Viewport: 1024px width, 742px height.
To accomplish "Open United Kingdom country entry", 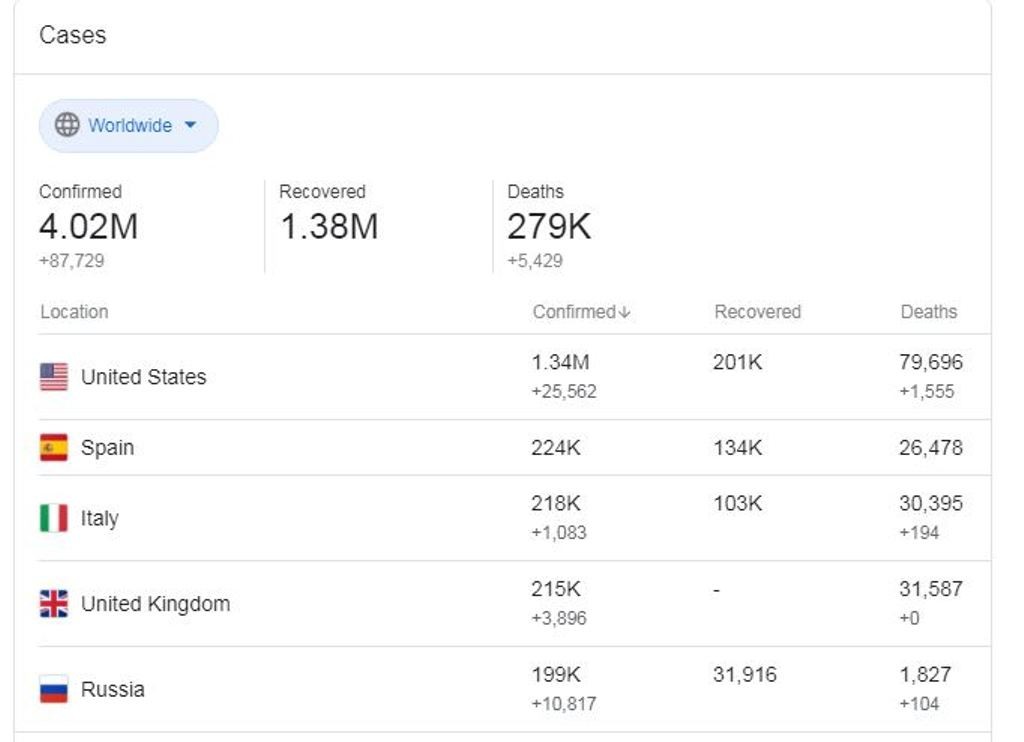I will coord(515,604).
